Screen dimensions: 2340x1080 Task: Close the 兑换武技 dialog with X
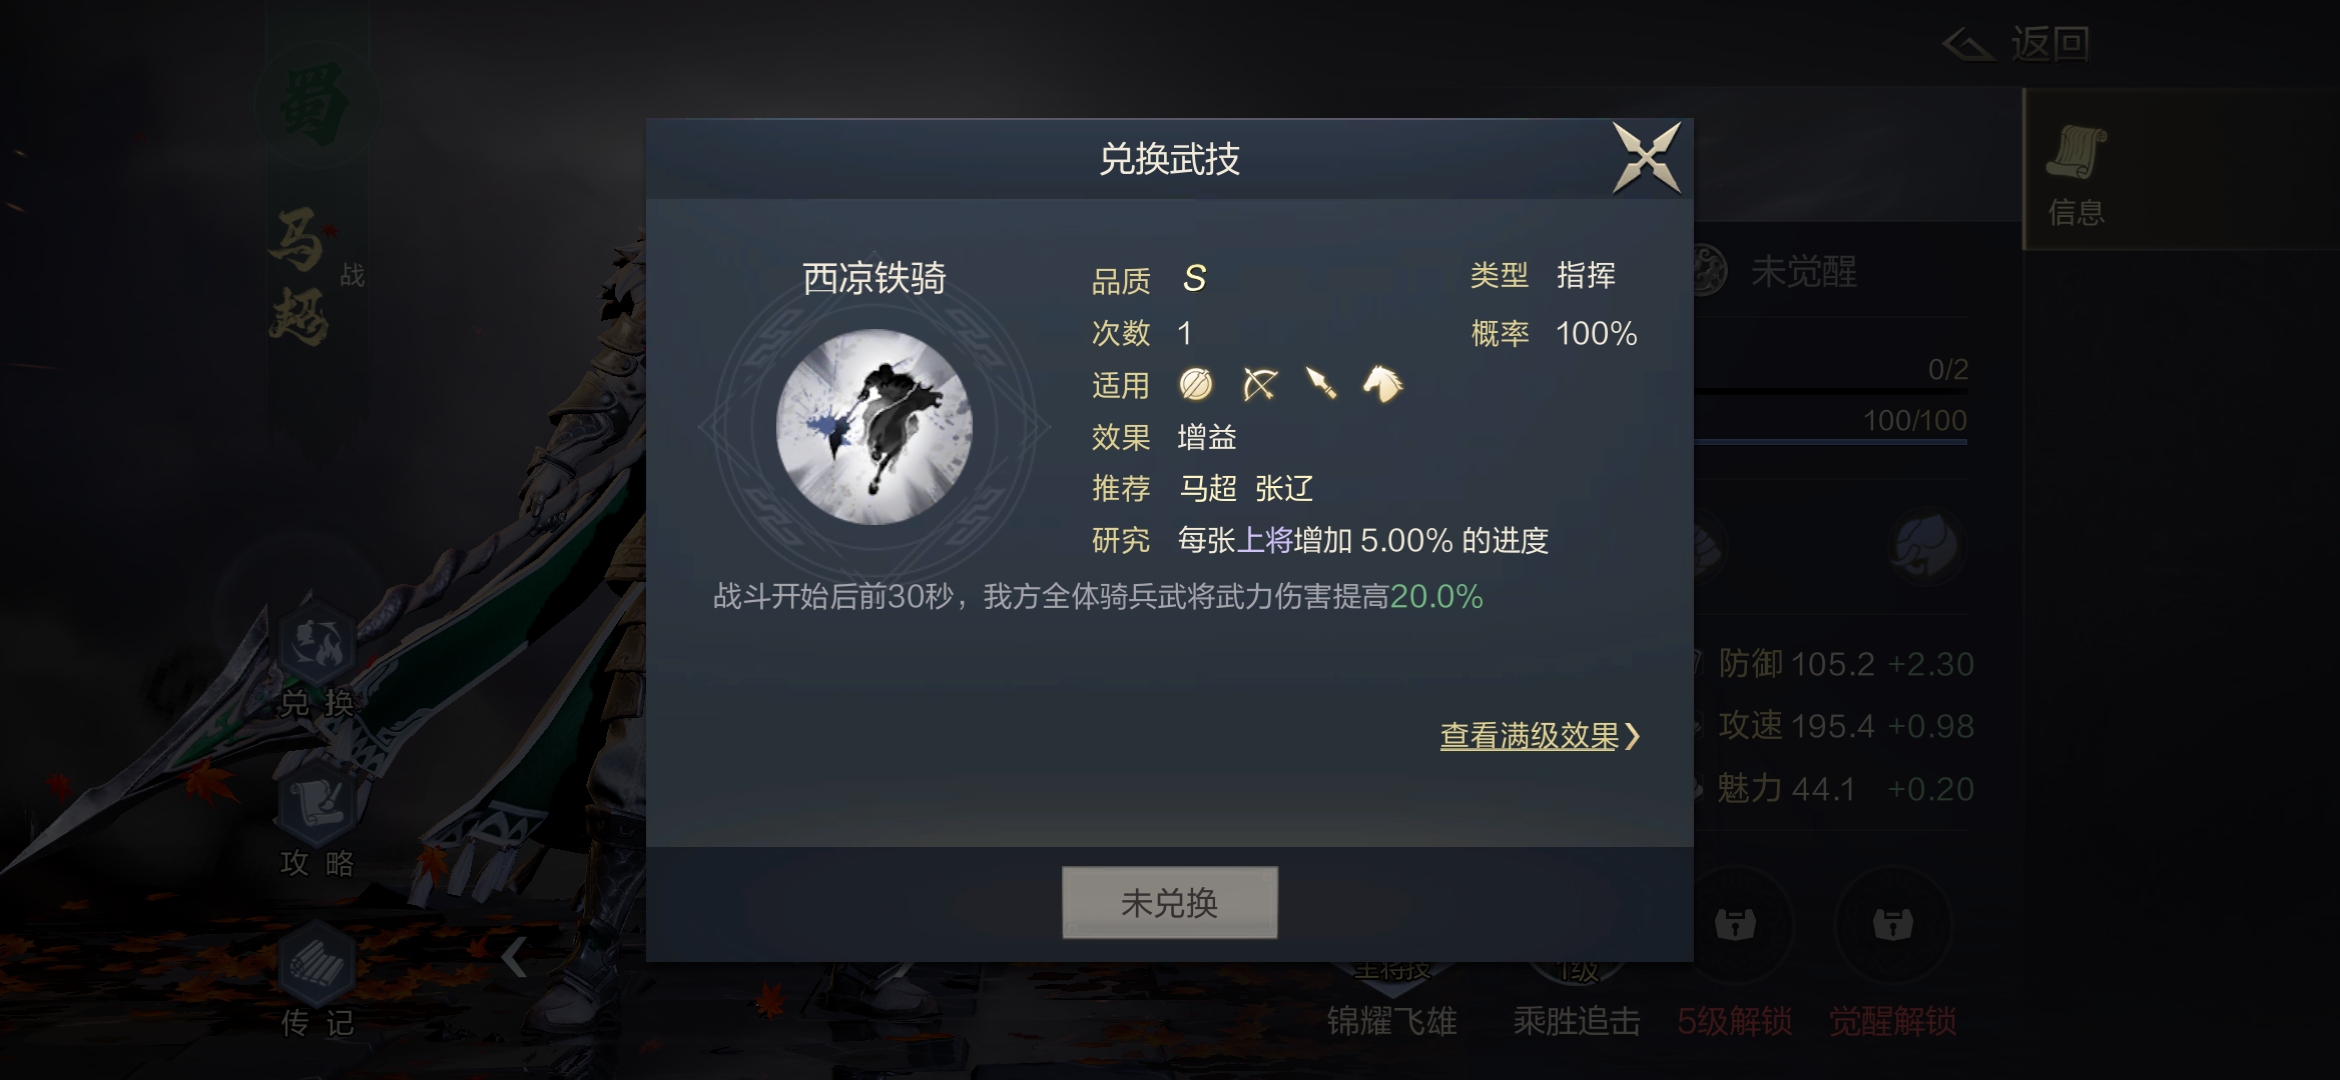pyautogui.click(x=1646, y=158)
